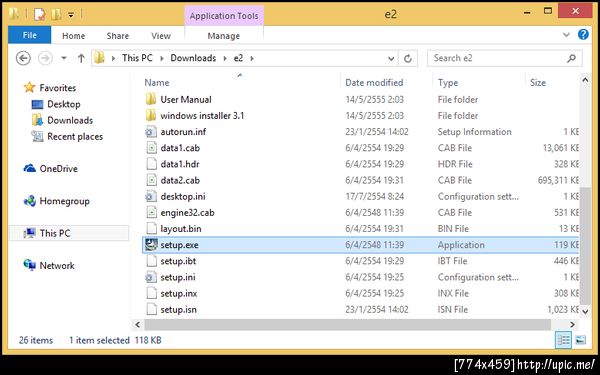
Task: Select the engine32.cab file icon
Action: pos(152,213)
